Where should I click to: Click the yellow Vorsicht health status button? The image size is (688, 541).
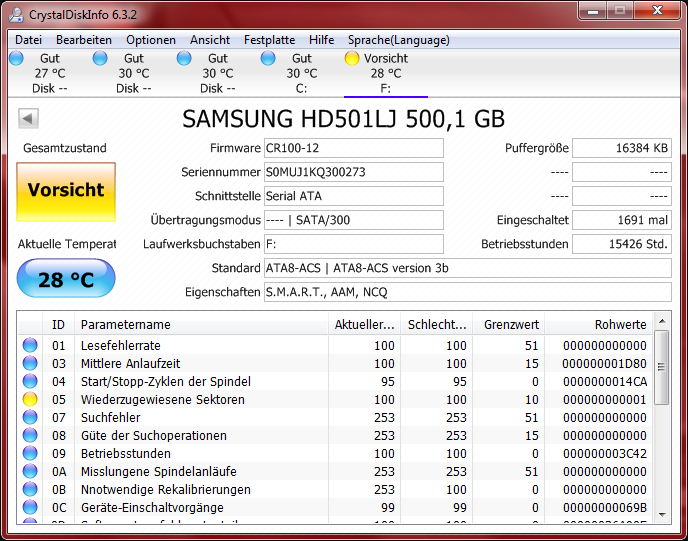coord(66,192)
